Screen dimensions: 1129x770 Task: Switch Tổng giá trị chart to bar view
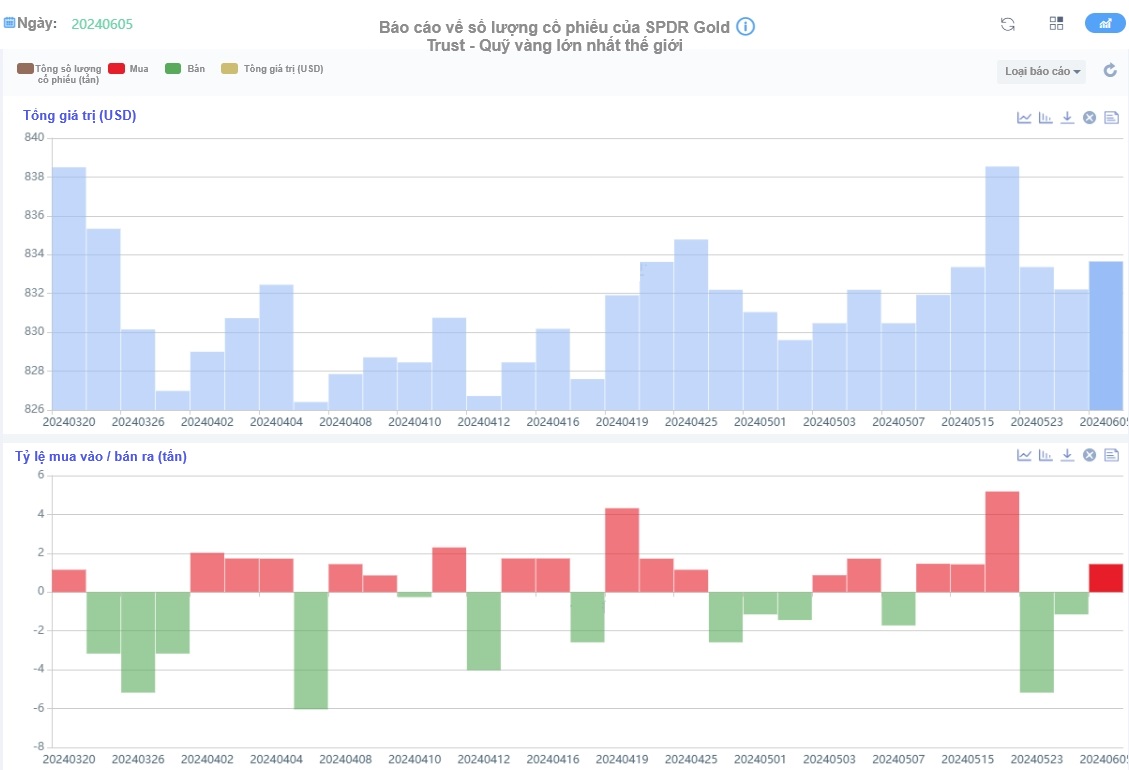click(1045, 117)
